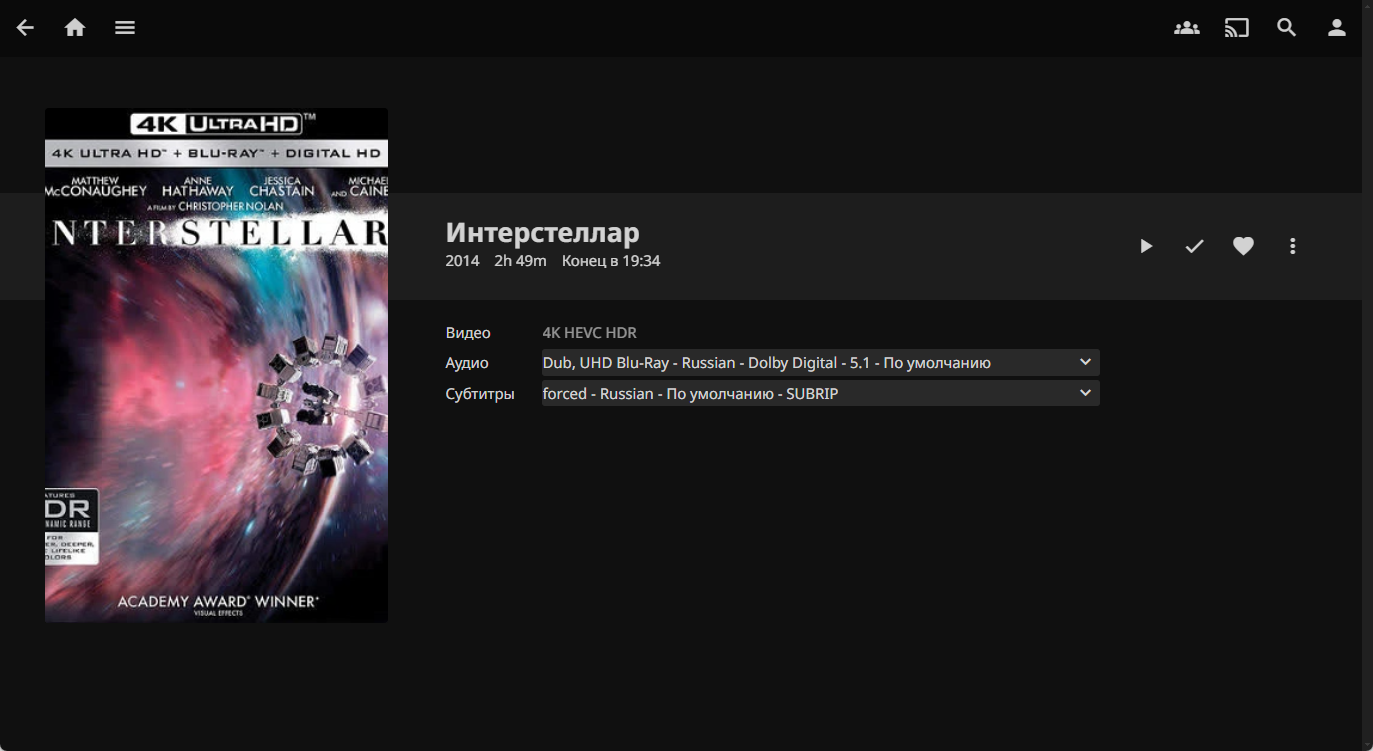Open the Субтитры track dropdown

(x=820, y=393)
